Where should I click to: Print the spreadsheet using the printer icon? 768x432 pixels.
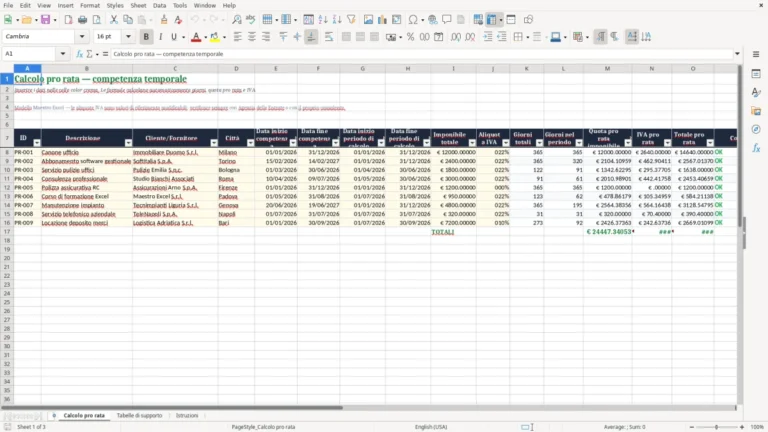click(x=82, y=20)
